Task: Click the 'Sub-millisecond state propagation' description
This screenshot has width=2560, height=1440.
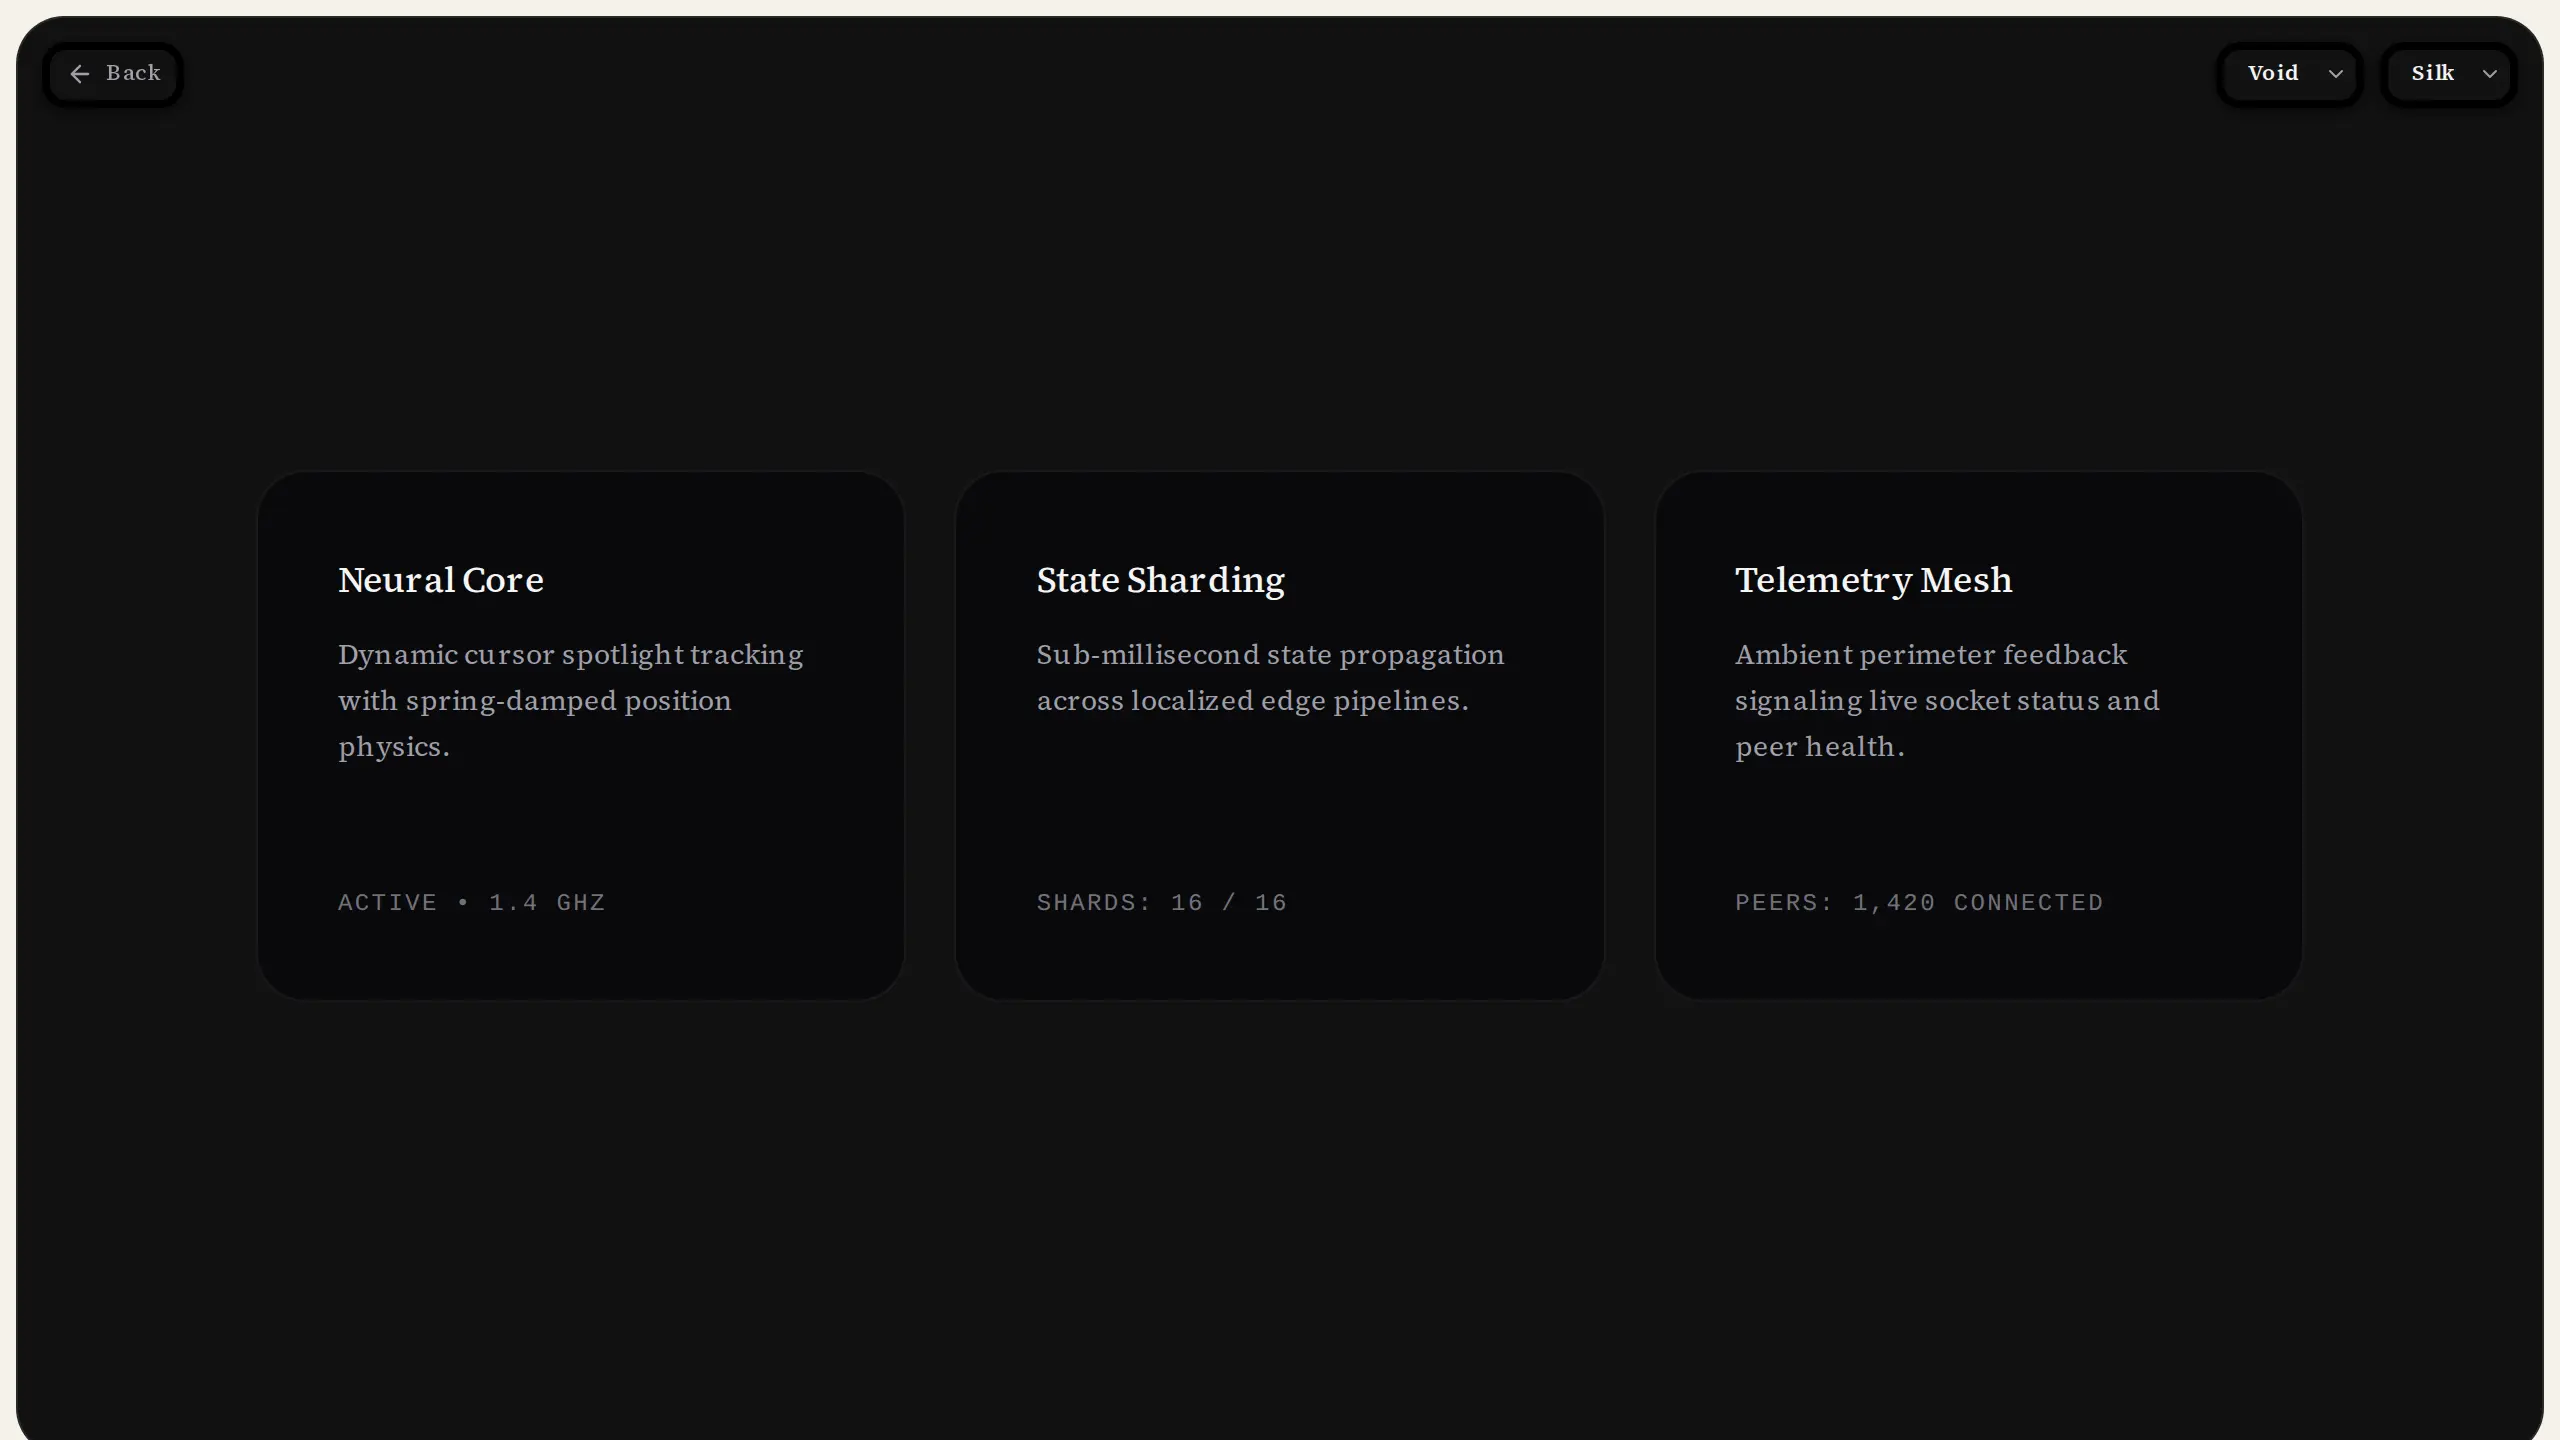Action: (x=1270, y=678)
